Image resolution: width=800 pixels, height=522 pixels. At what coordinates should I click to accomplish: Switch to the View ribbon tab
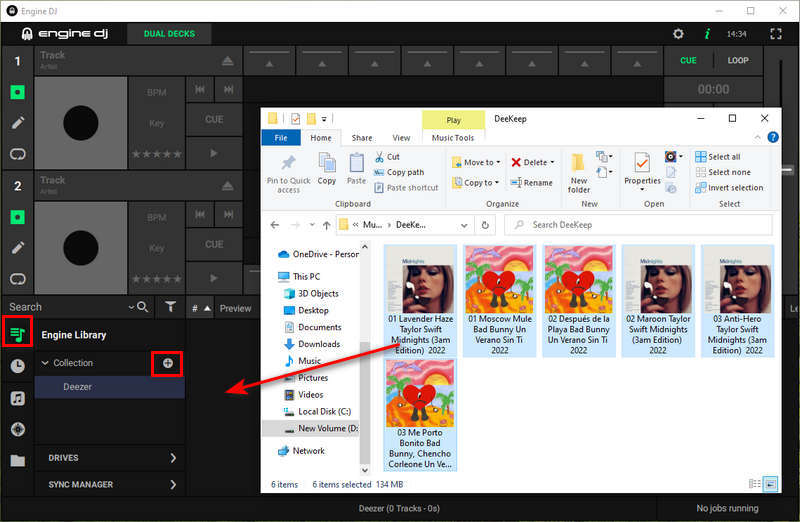pyautogui.click(x=401, y=138)
